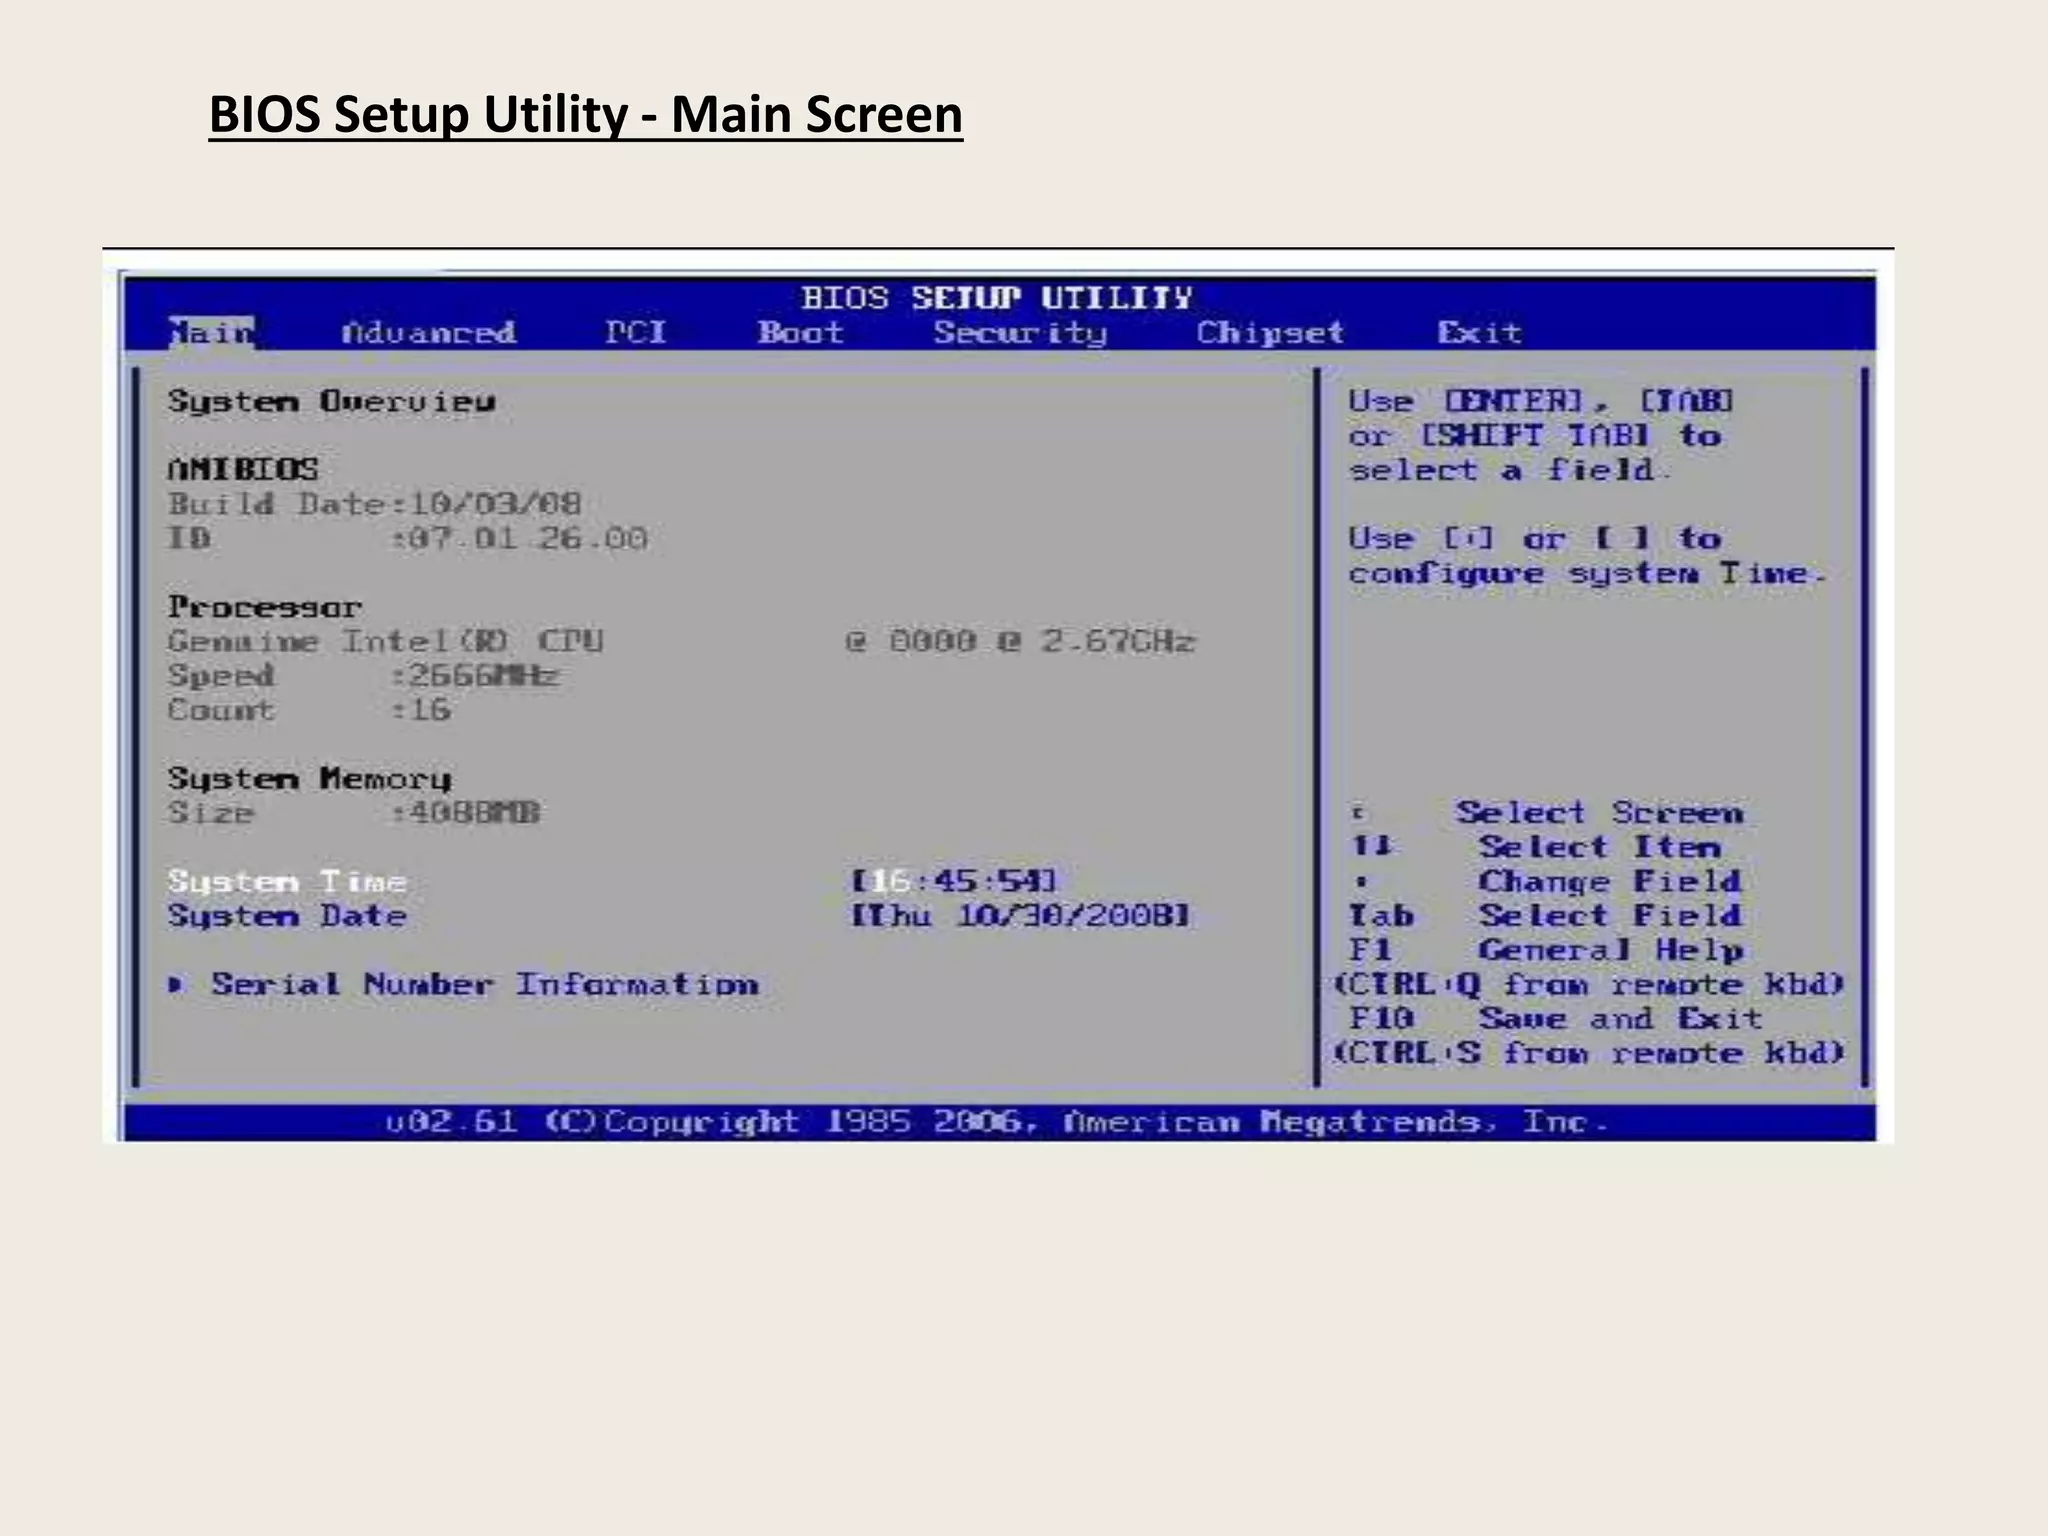Click the Count 16 line

309,710
